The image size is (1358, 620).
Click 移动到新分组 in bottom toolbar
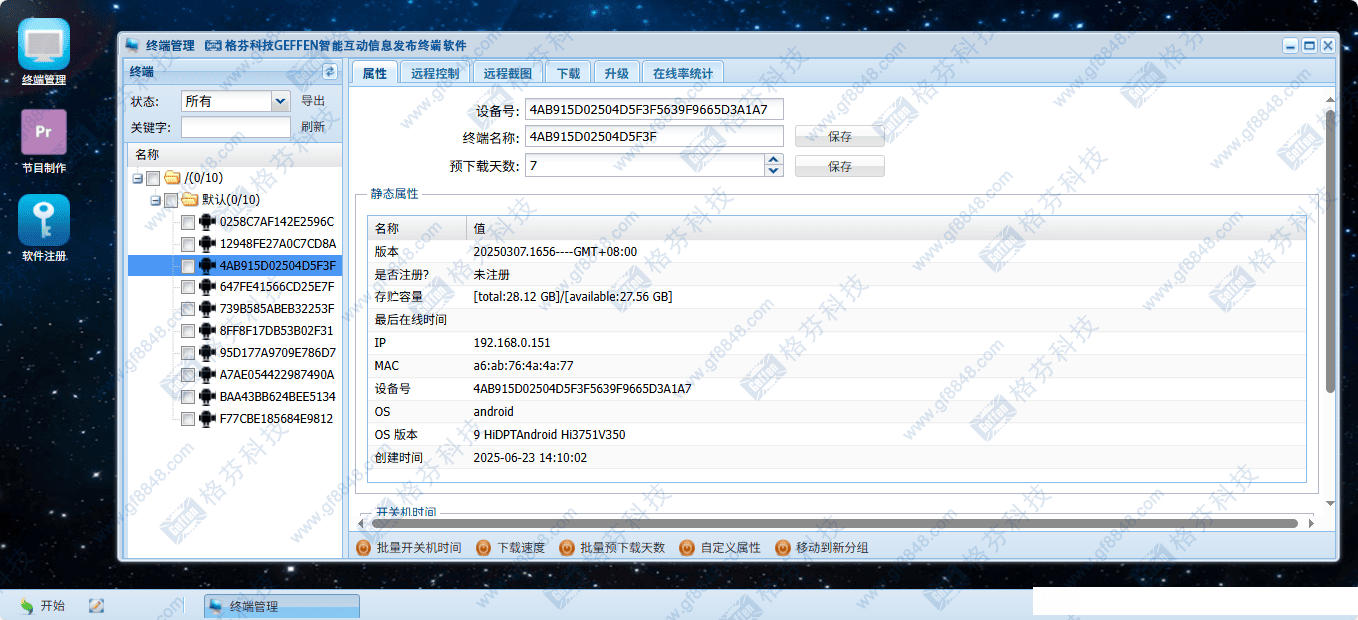[782, 548]
